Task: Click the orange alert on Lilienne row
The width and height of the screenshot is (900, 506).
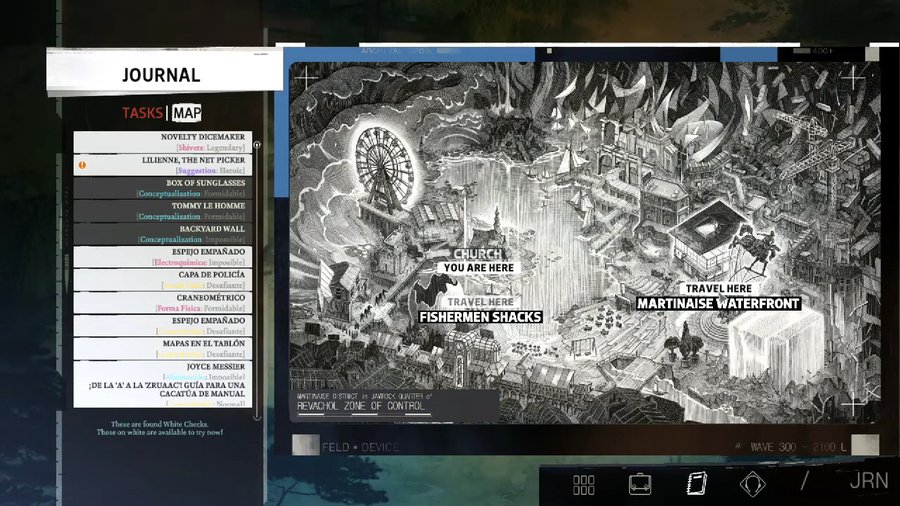Action: point(82,165)
